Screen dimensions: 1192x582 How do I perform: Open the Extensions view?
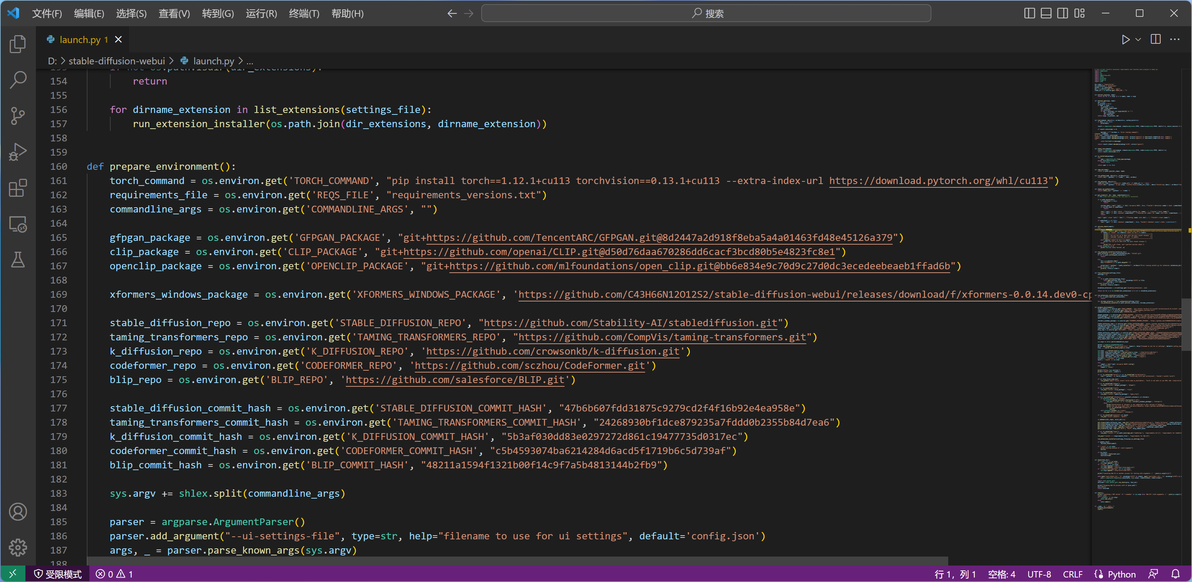point(17,188)
